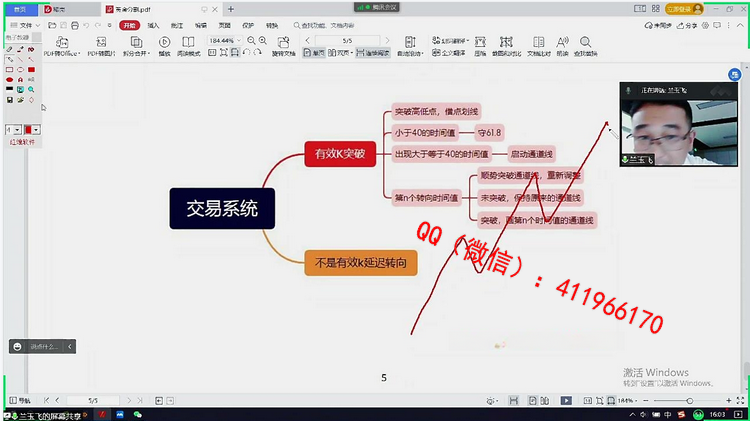Open the 保护 ribbon tab
The image size is (750, 421).
point(248,25)
